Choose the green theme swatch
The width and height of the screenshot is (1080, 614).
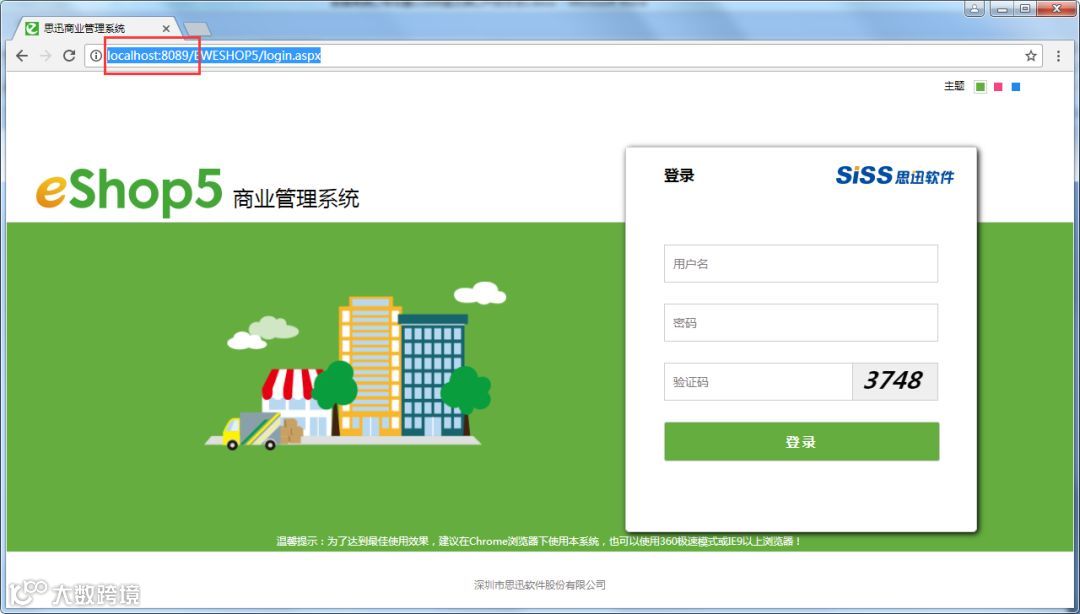(980, 87)
